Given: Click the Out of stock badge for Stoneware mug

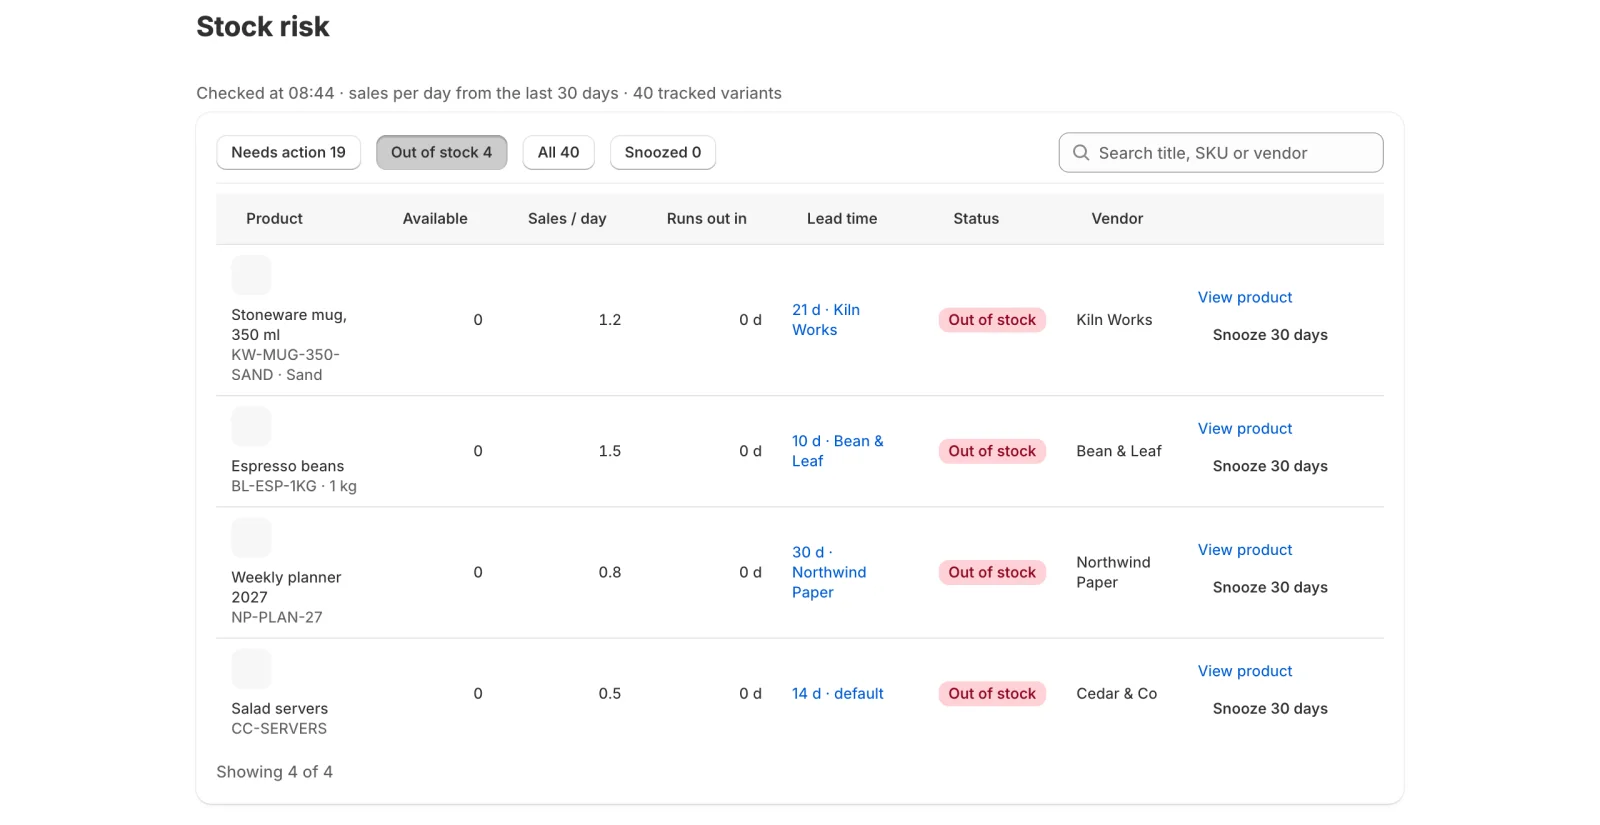Looking at the screenshot, I should pos(992,320).
